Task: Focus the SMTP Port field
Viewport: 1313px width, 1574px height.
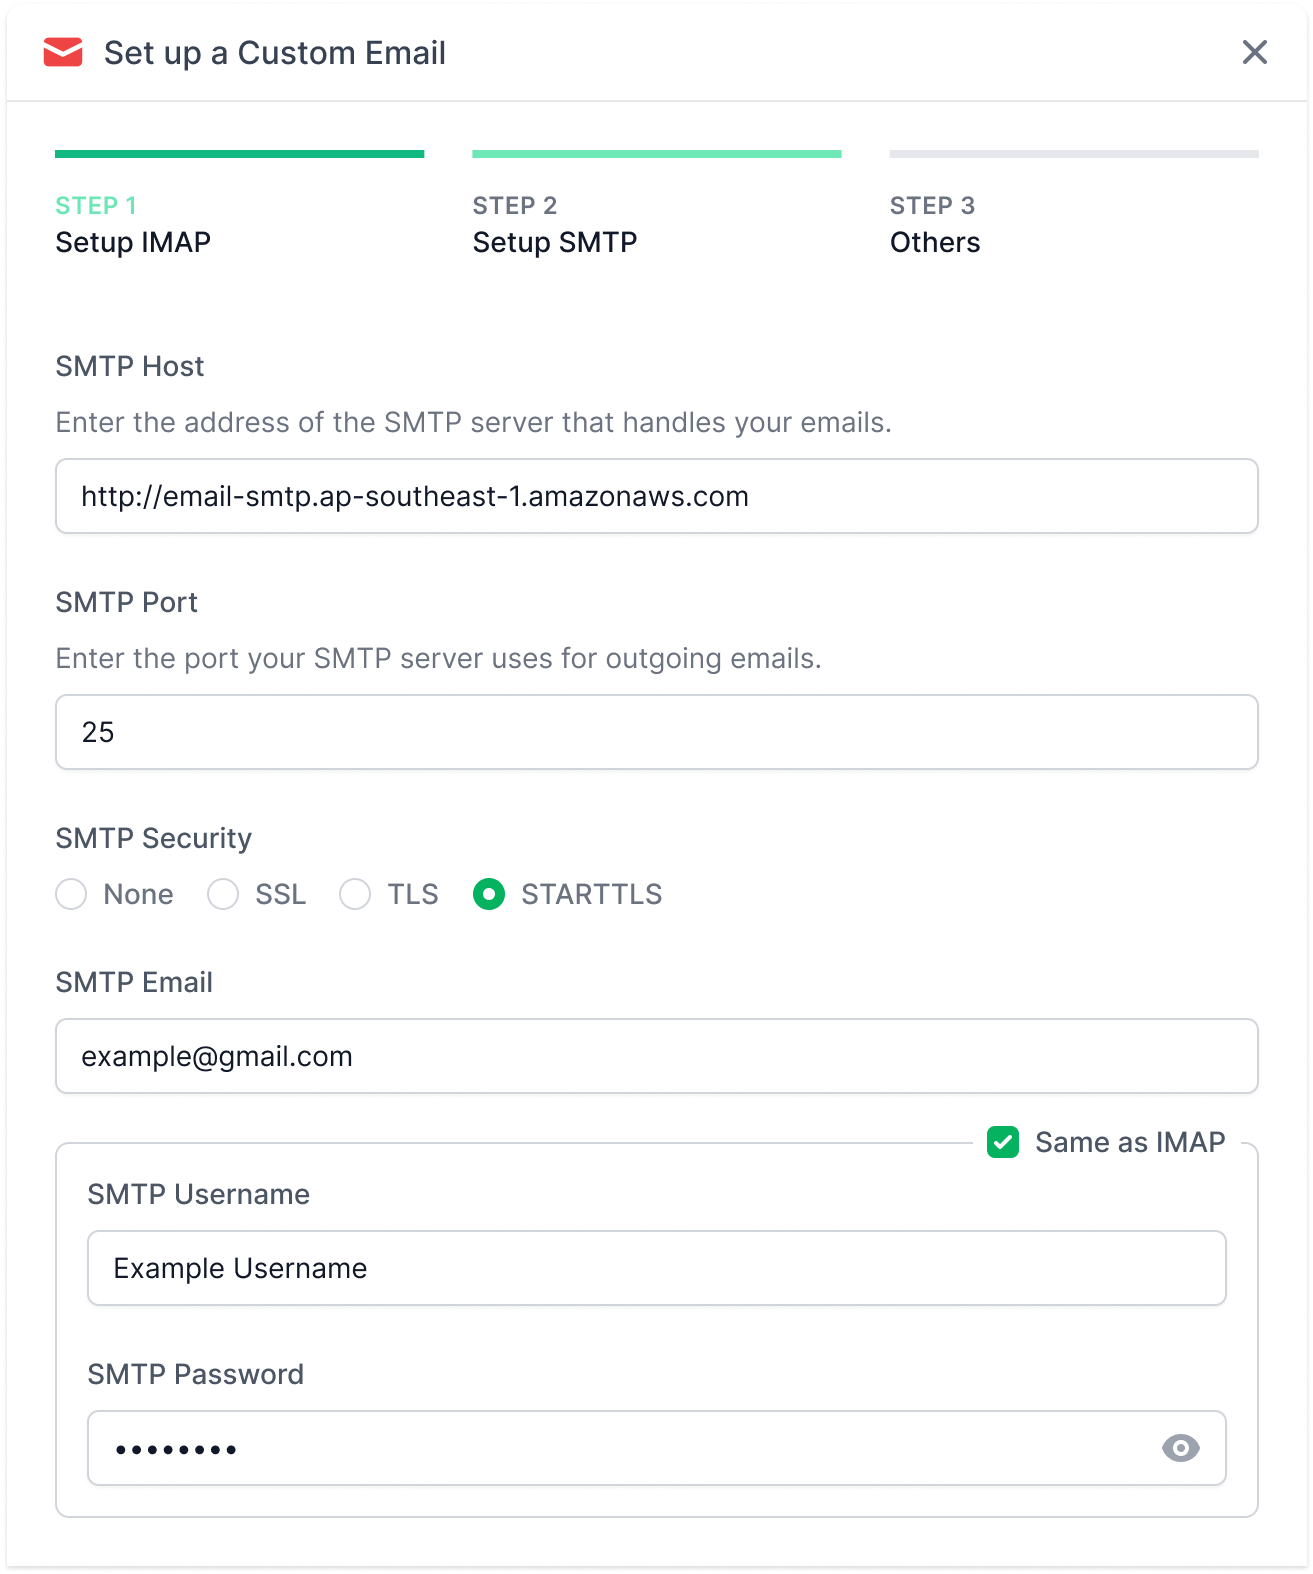Action: point(656,732)
